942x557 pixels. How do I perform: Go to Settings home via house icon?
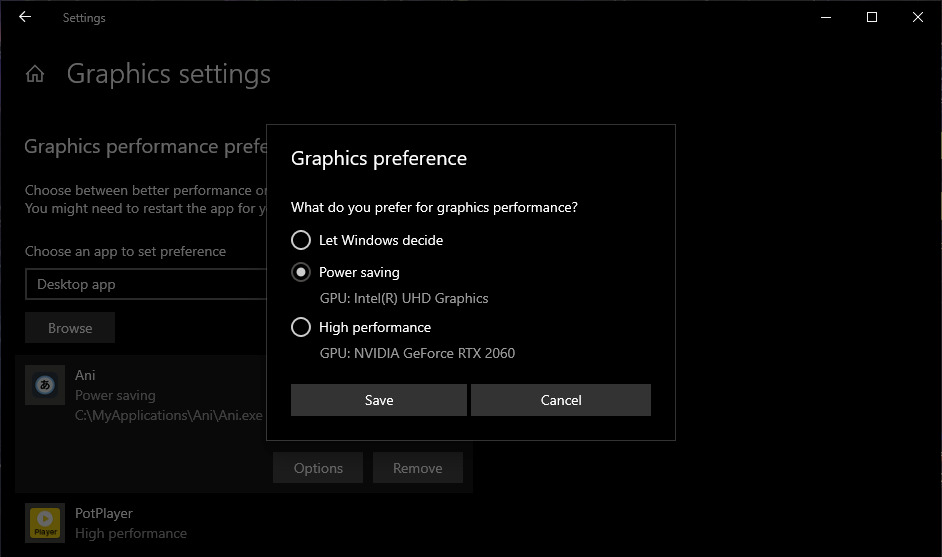(x=35, y=75)
